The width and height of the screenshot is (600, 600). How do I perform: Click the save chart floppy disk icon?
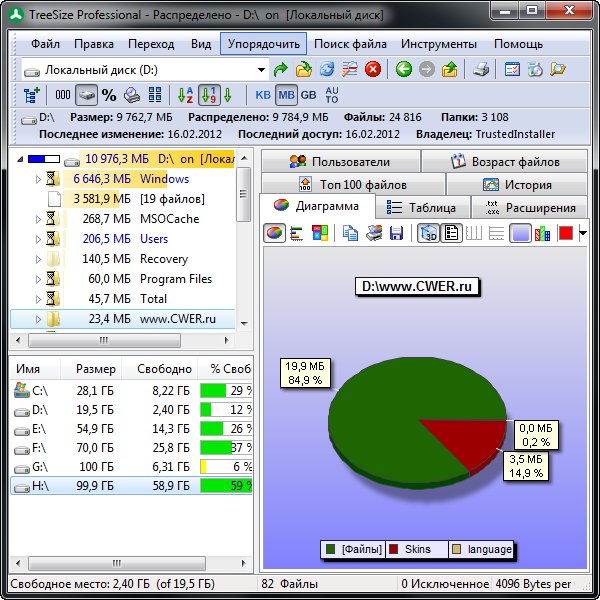[396, 233]
